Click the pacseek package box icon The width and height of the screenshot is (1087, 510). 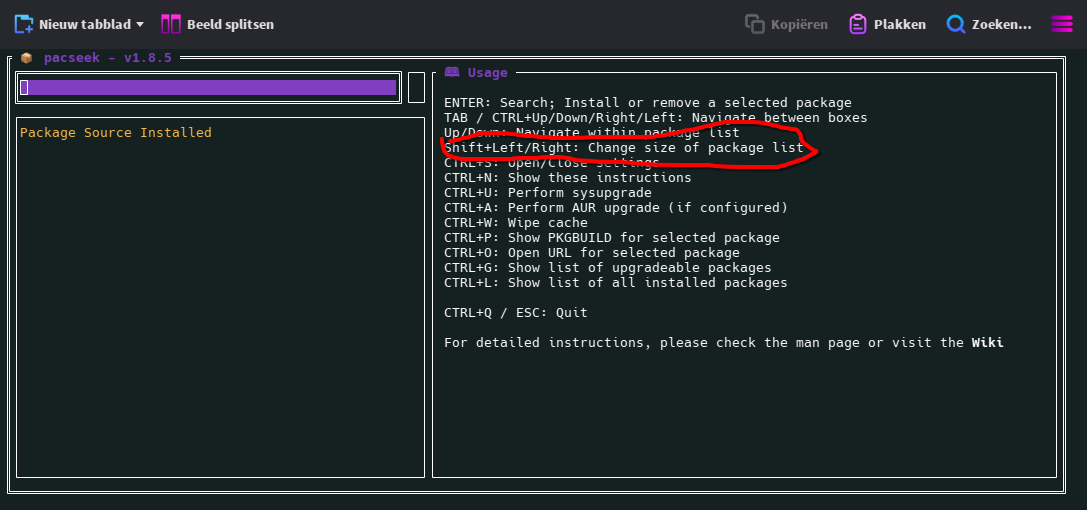tap(27, 58)
